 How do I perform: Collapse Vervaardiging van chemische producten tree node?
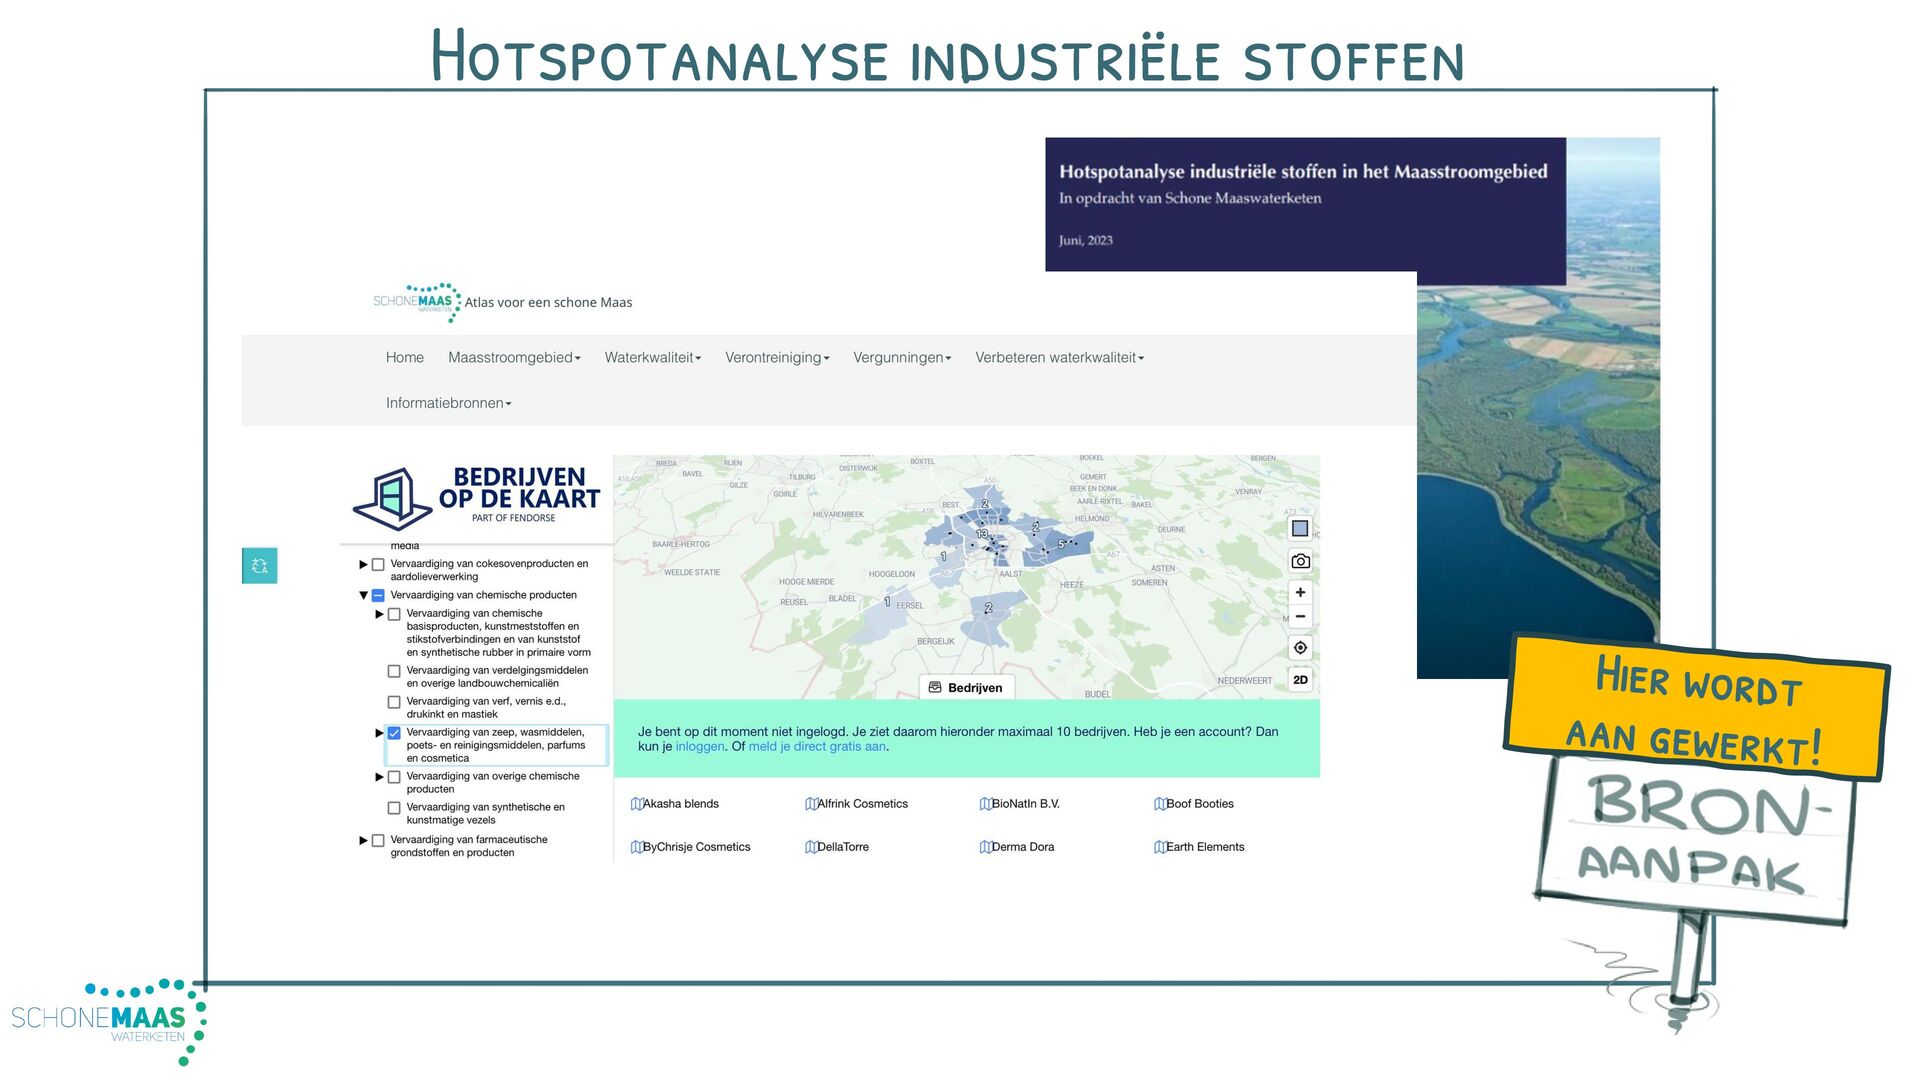363,595
